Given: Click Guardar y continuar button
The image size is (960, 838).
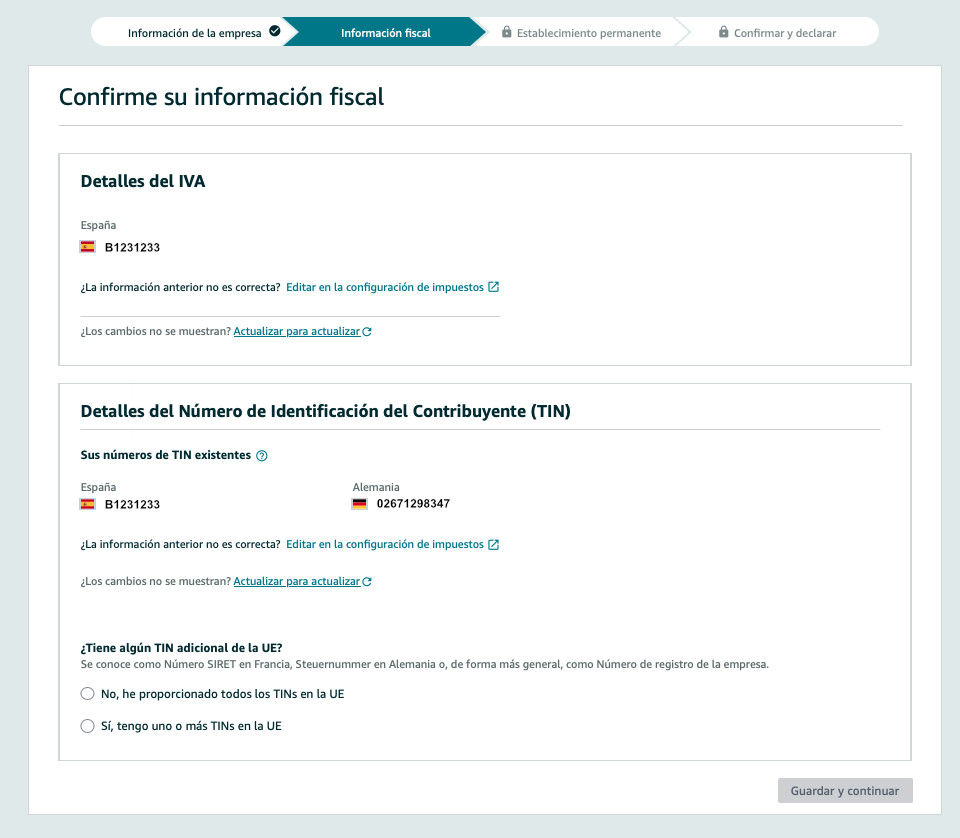Looking at the screenshot, I should pos(845,790).
